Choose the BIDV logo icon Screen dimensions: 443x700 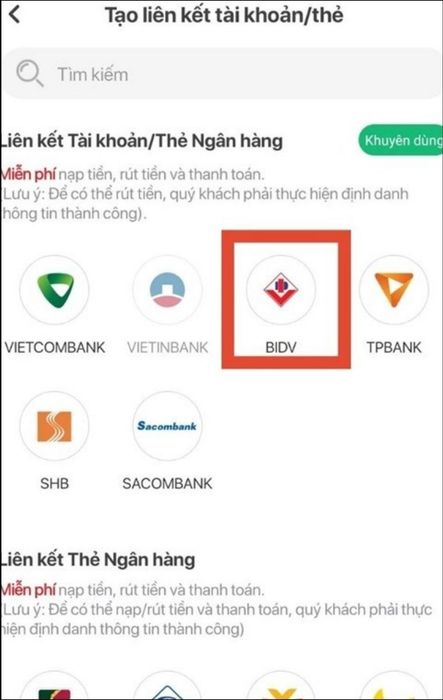[281, 290]
